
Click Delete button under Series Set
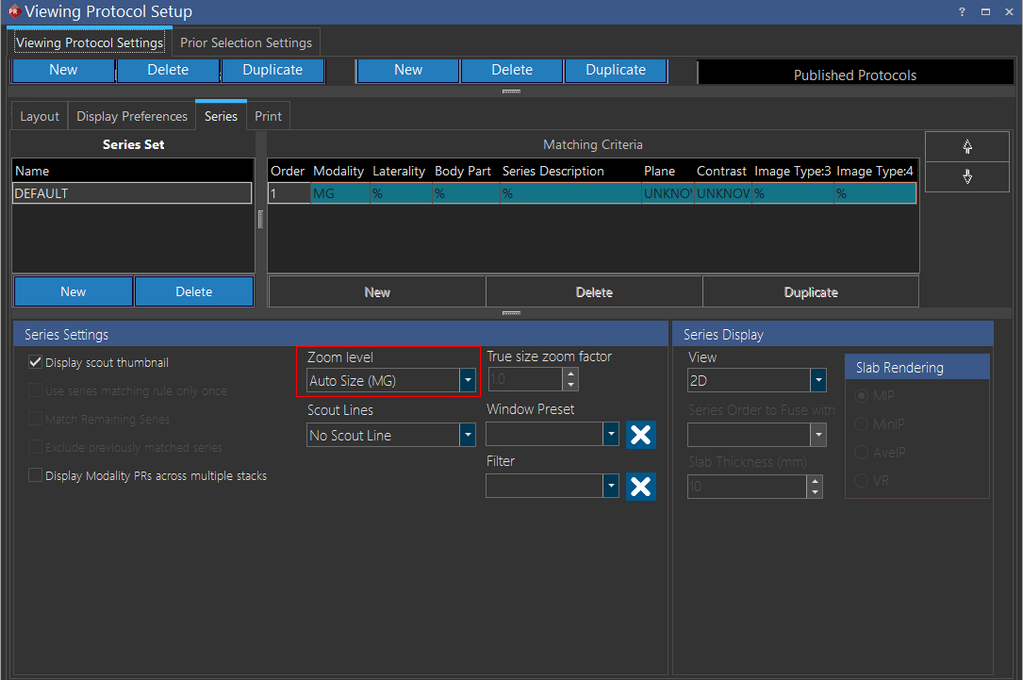[194, 292]
